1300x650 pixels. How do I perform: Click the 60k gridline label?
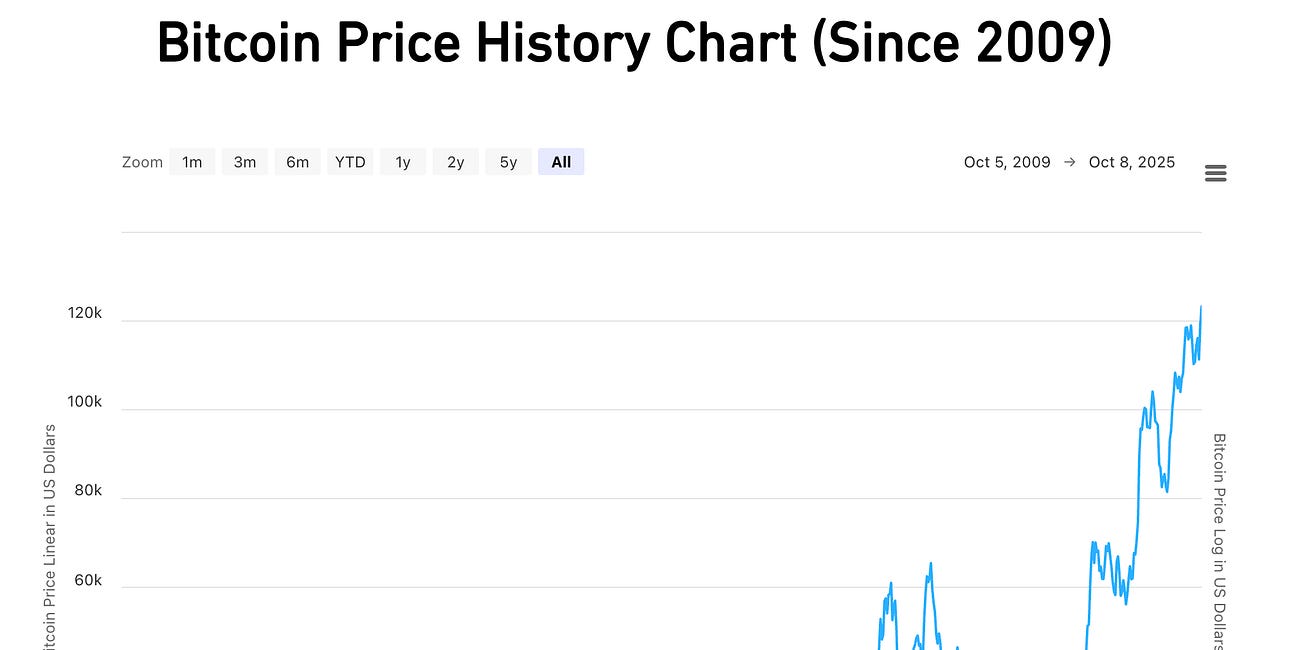click(x=86, y=579)
